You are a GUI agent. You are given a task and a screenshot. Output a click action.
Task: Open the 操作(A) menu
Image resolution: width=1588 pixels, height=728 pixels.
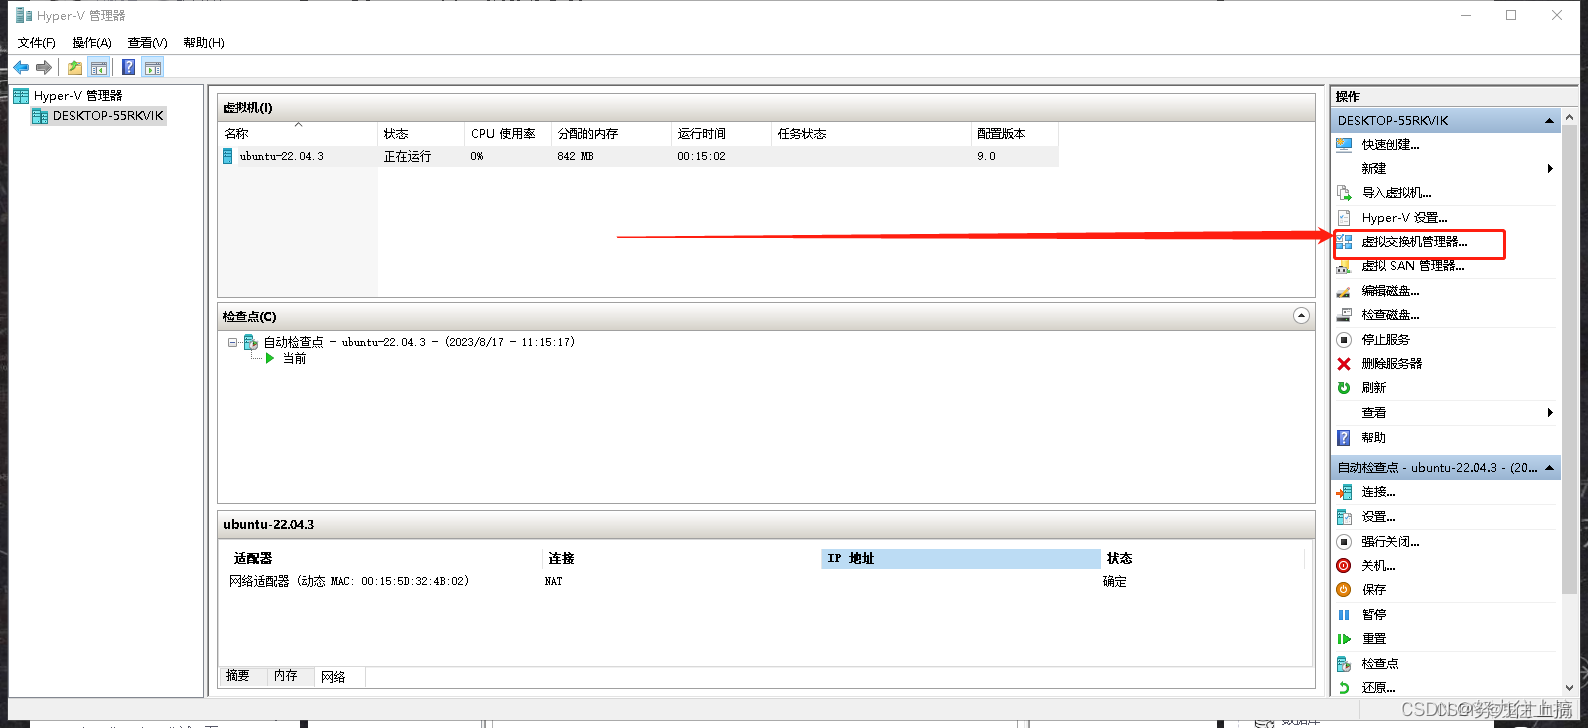pyautogui.click(x=92, y=43)
